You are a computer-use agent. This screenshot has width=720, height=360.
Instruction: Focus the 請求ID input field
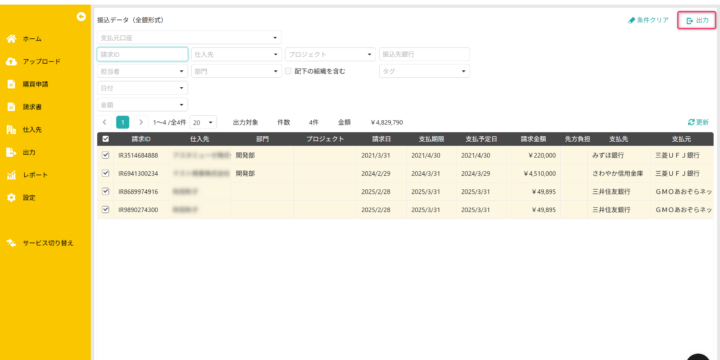(142, 54)
